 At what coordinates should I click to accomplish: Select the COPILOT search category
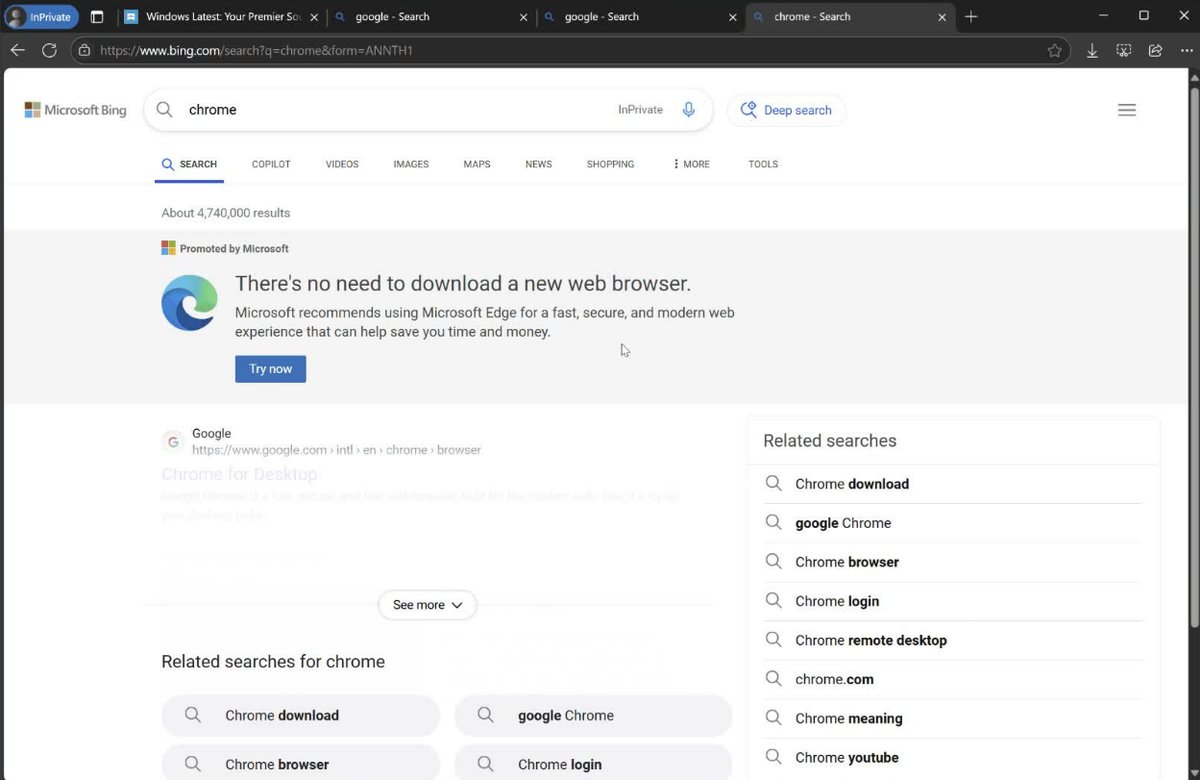tap(271, 164)
